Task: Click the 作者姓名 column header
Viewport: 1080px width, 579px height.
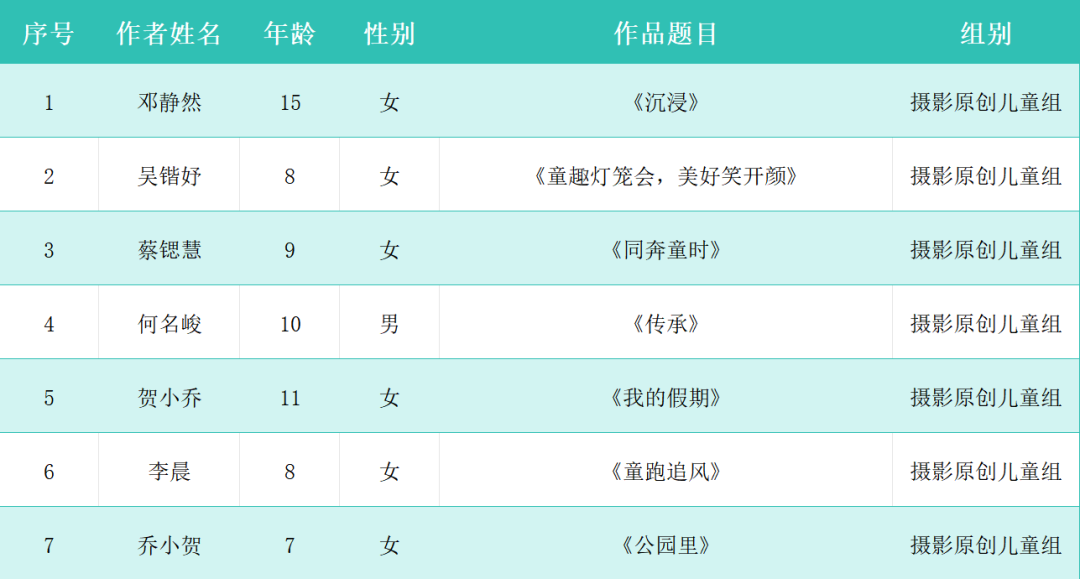Action: 169,34
